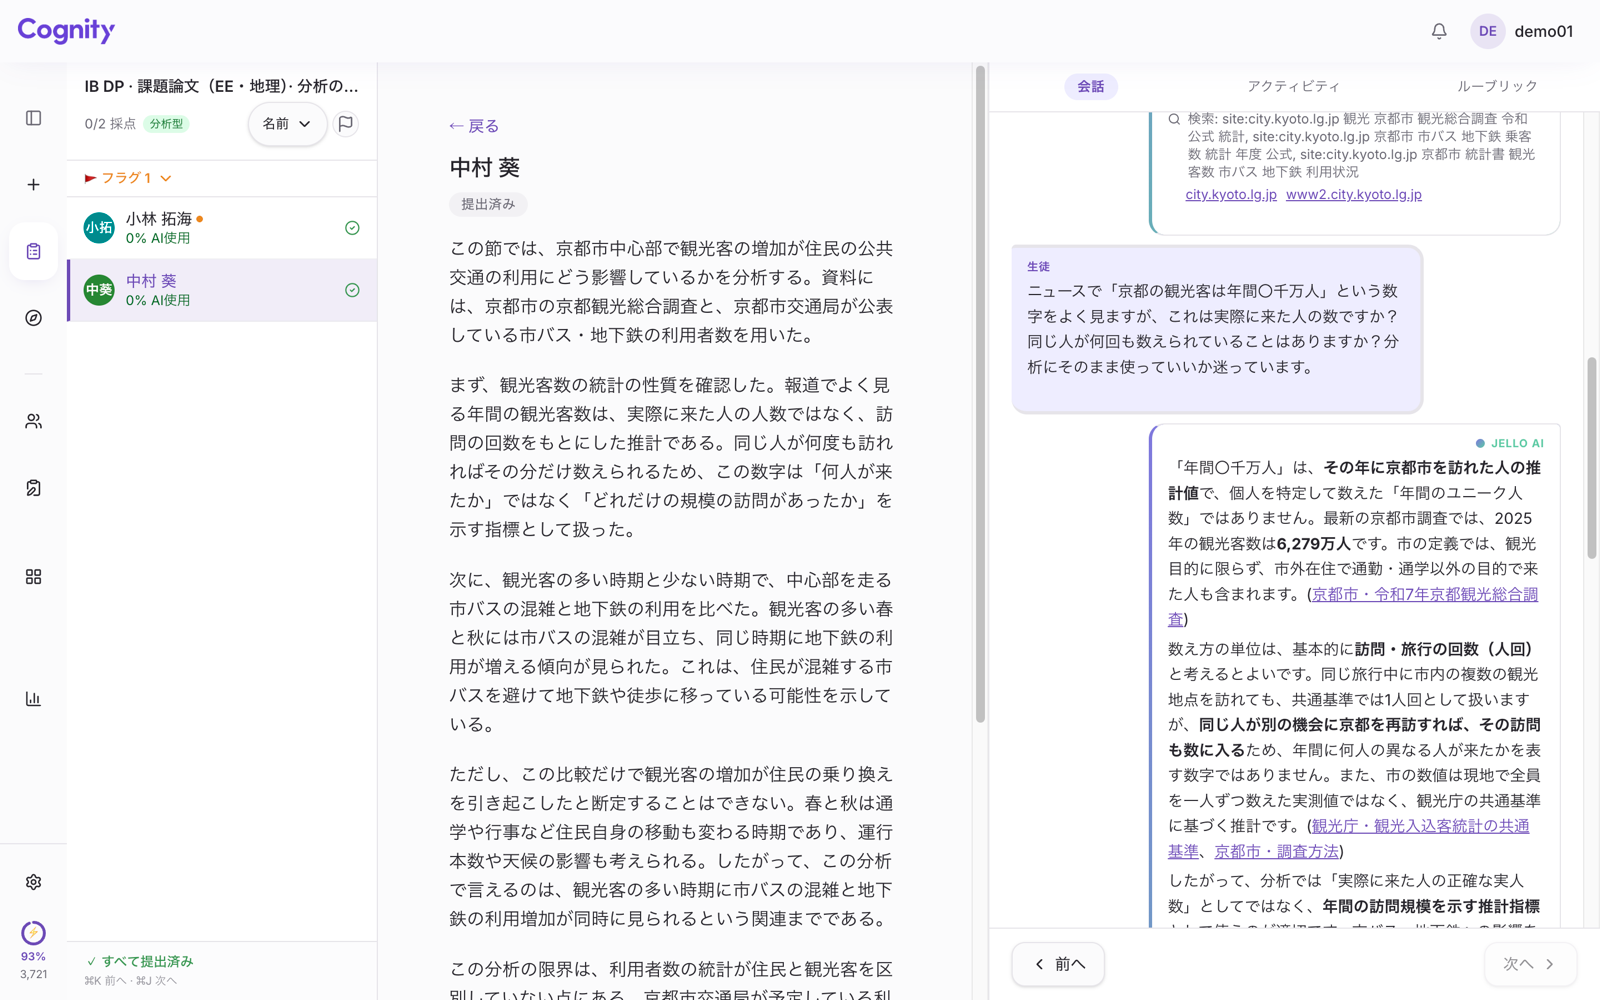Click the check circle for 小林 拓海

[352, 228]
